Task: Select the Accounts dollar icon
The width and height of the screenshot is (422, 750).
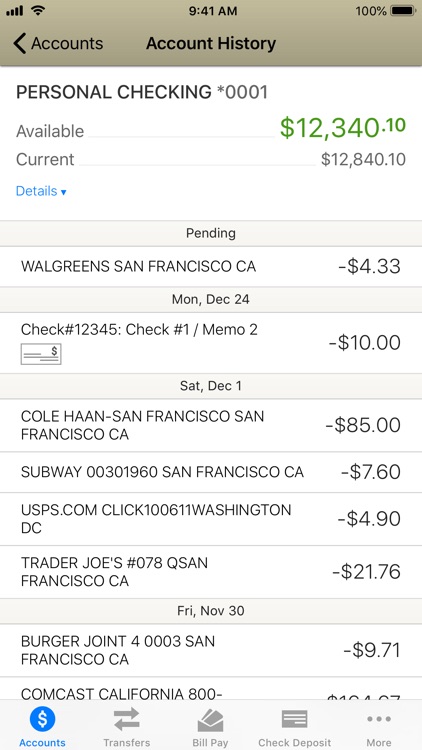Action: (42, 719)
